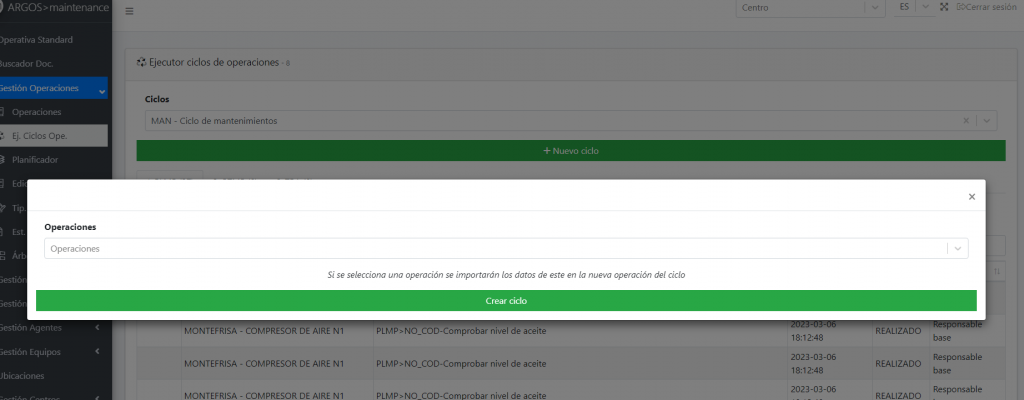
Task: Clear the selected MAN cycle value
Action: (x=966, y=121)
